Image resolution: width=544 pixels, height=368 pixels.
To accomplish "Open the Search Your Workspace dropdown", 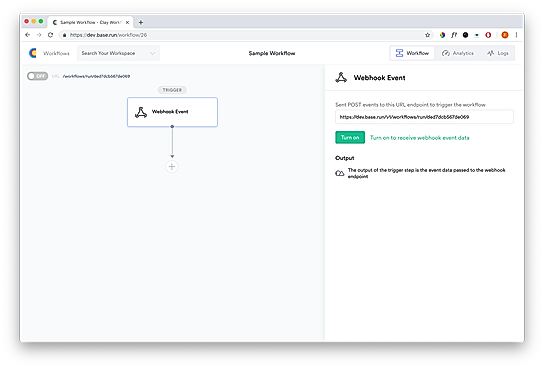I will click(x=118, y=53).
